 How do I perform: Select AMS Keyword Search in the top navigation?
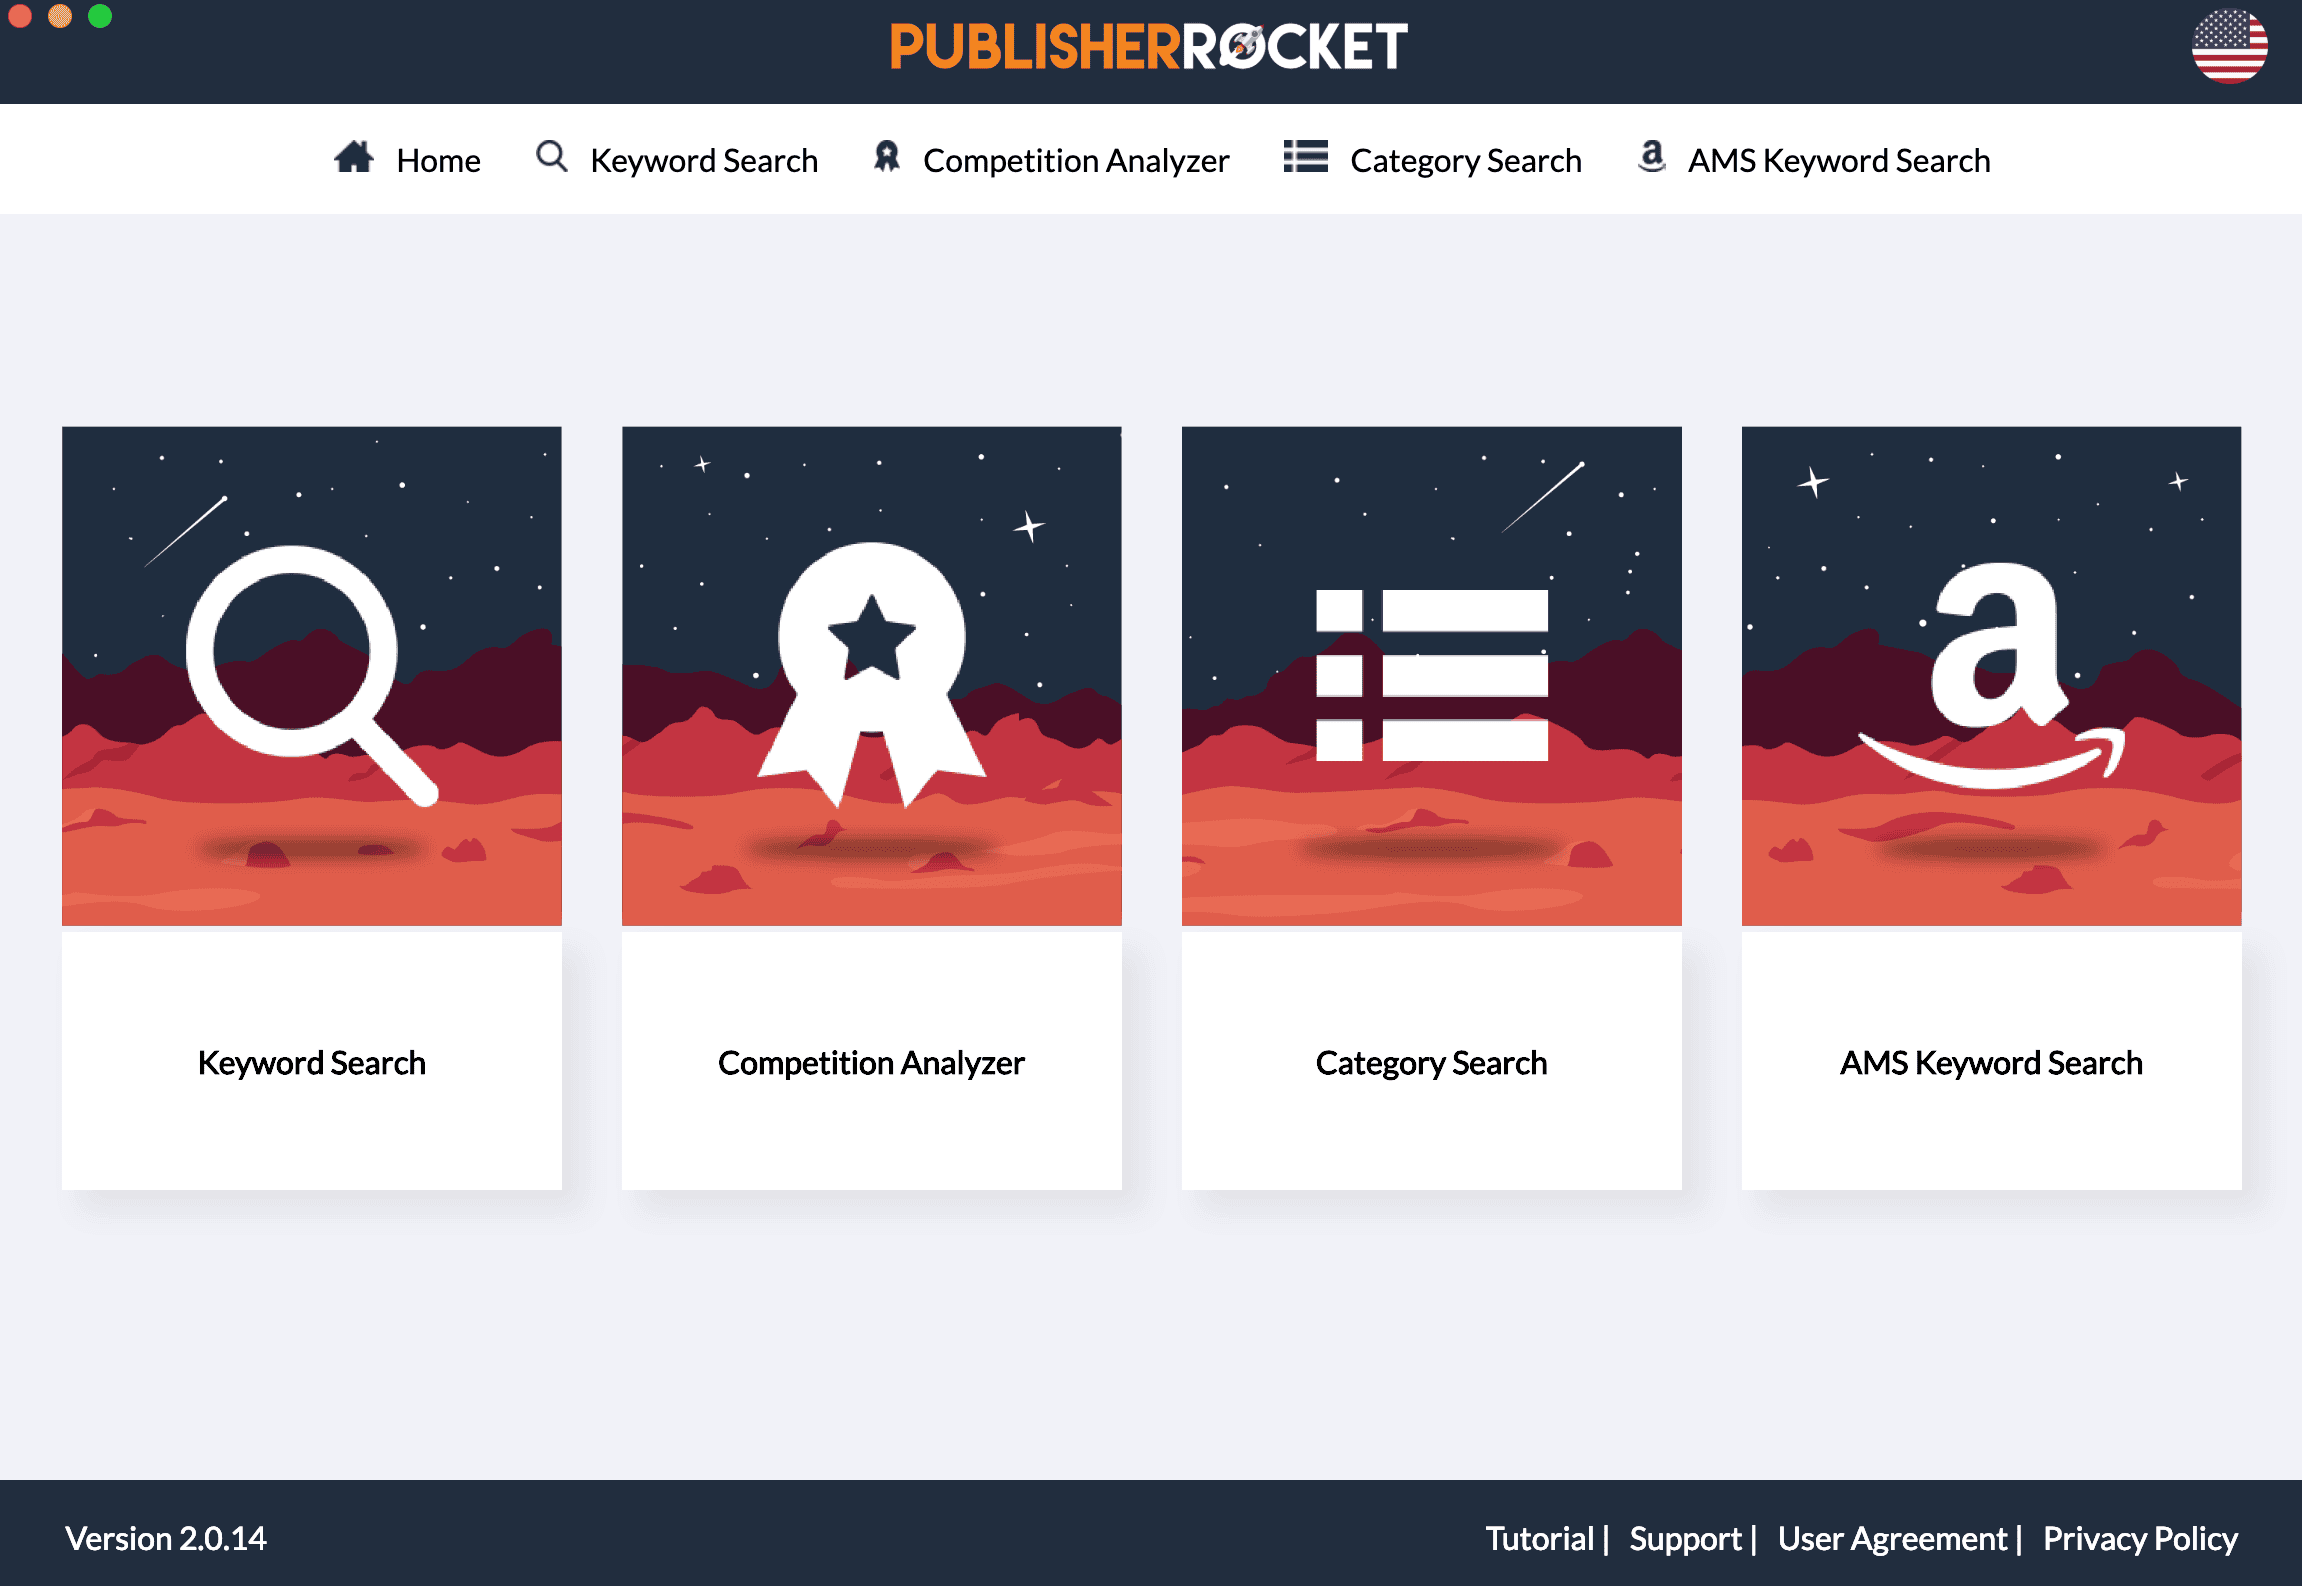pyautogui.click(x=1839, y=160)
